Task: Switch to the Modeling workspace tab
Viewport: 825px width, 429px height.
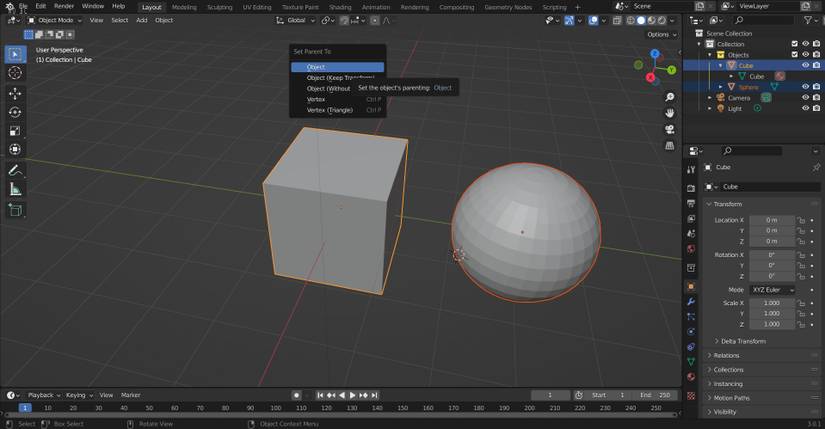Action: (184, 7)
